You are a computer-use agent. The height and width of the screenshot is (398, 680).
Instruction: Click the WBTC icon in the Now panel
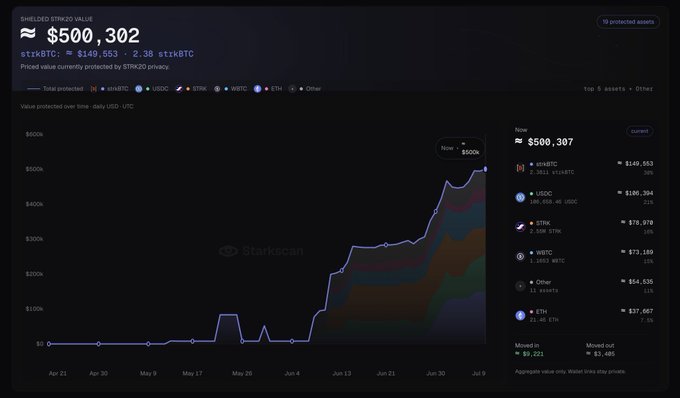click(520, 256)
